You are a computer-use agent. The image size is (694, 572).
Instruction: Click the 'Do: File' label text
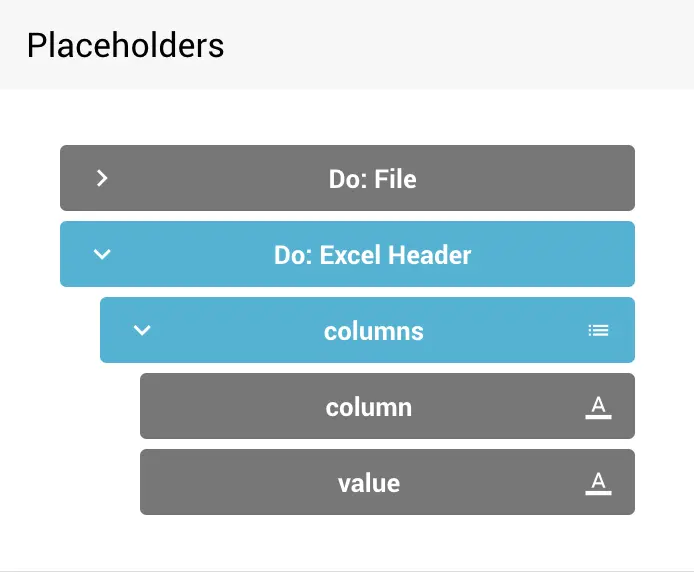click(x=372, y=179)
